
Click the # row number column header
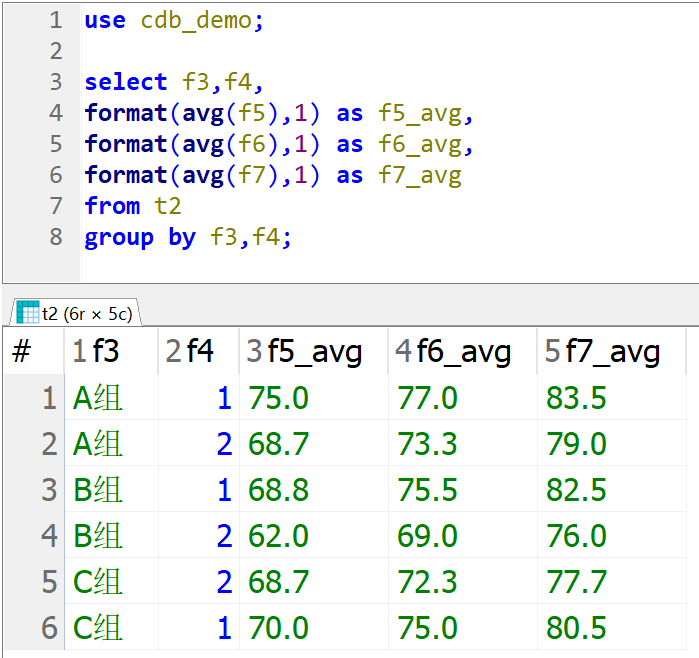pos(22,351)
